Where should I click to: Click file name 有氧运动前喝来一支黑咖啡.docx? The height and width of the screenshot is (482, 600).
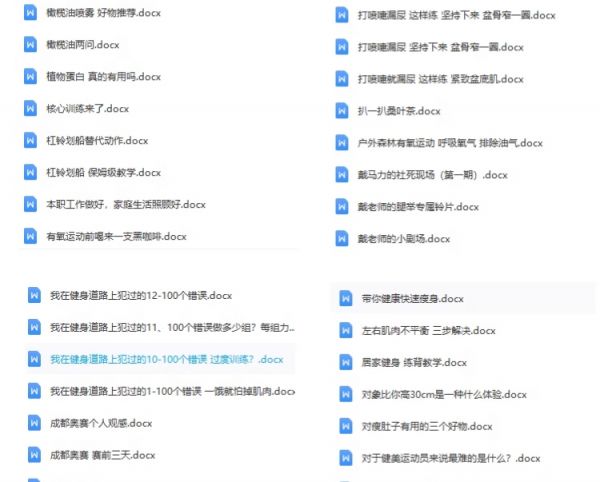point(116,236)
